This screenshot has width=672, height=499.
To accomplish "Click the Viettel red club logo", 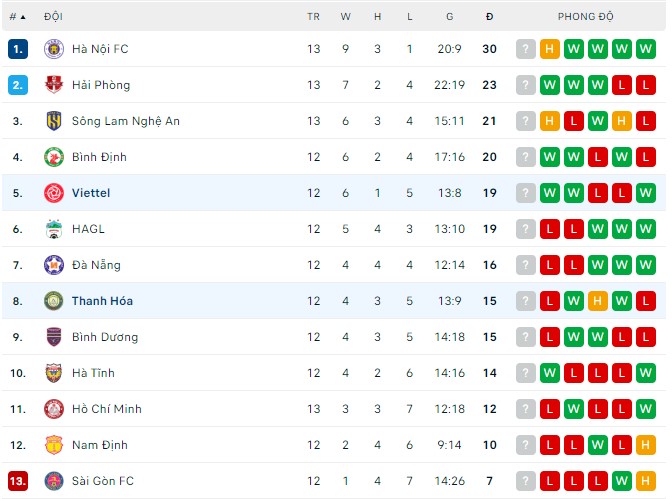I will click(53, 193).
